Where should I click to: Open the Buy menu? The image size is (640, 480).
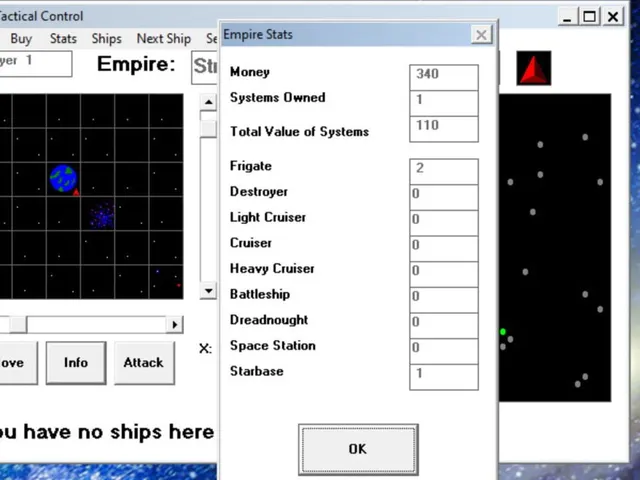point(21,39)
